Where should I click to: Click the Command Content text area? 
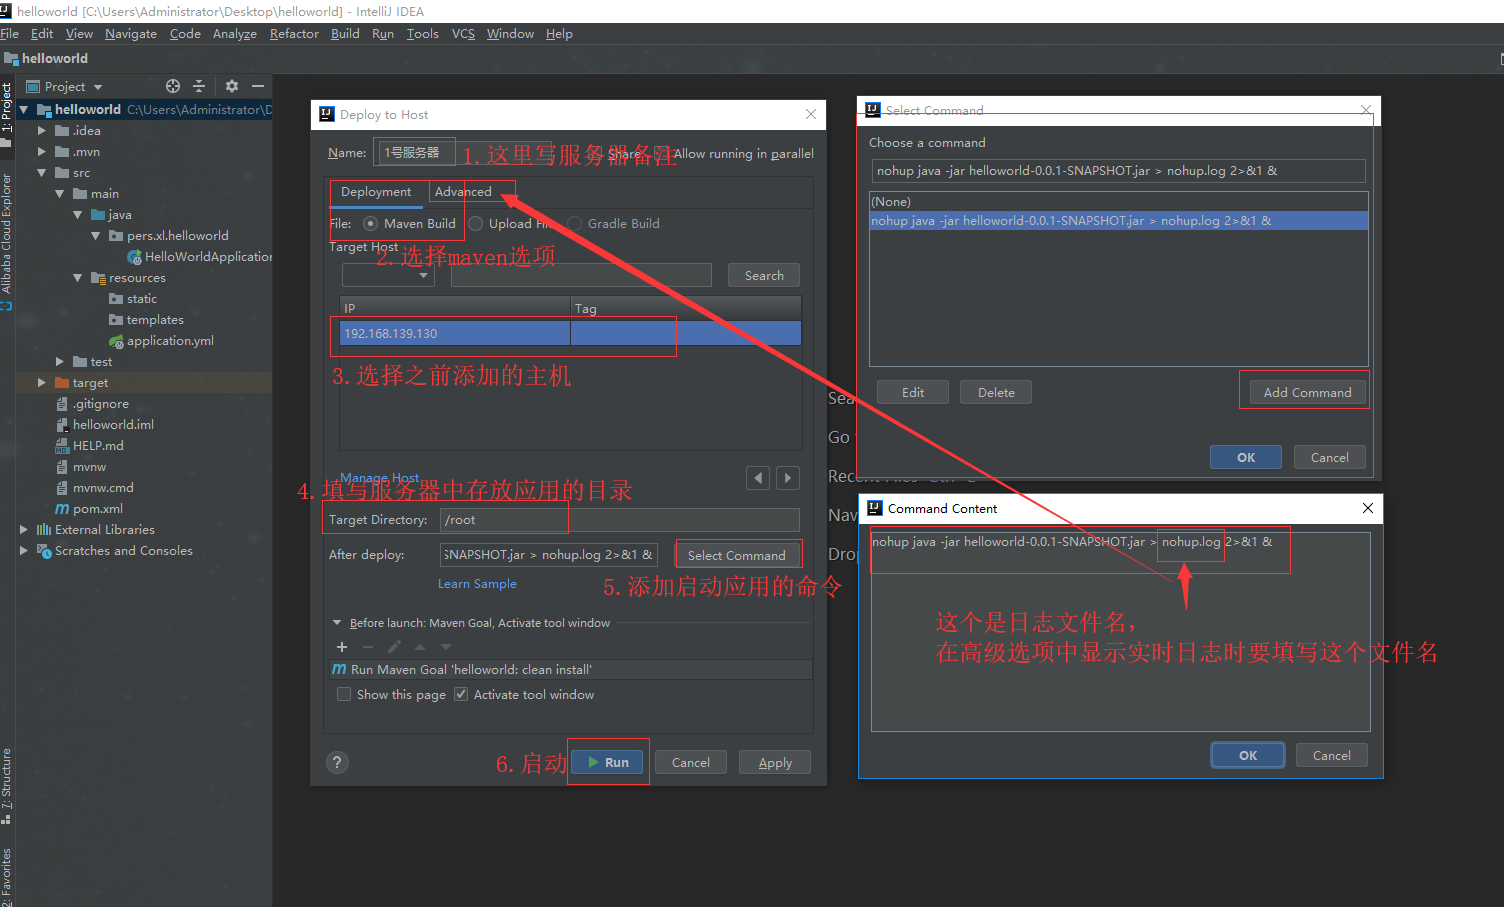click(x=1120, y=632)
